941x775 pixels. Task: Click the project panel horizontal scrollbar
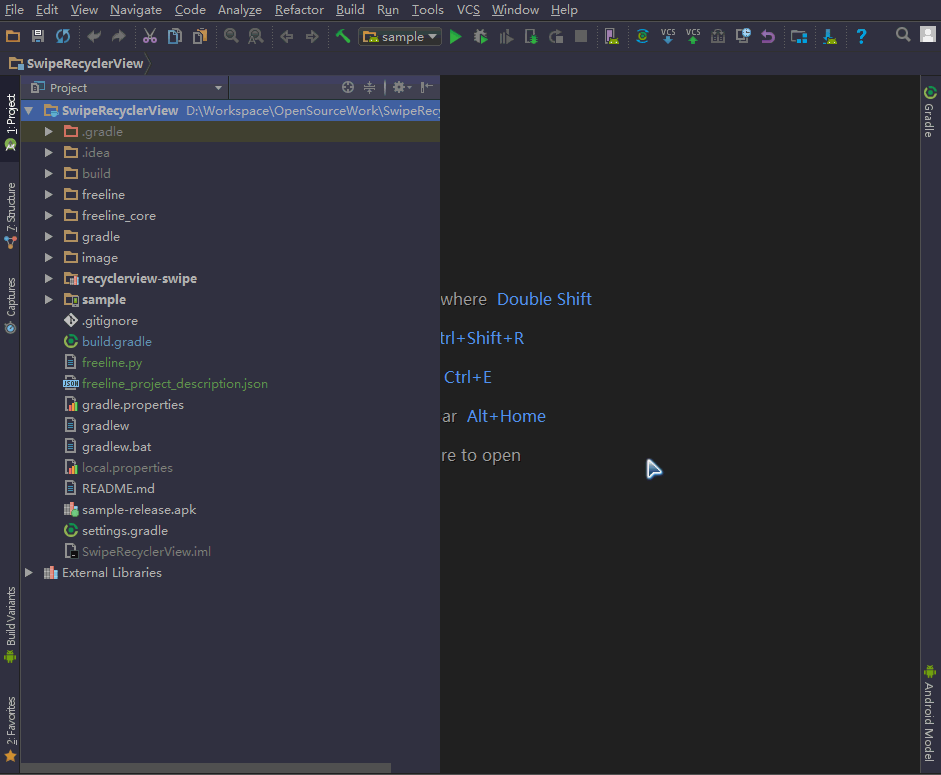pyautogui.click(x=205, y=768)
